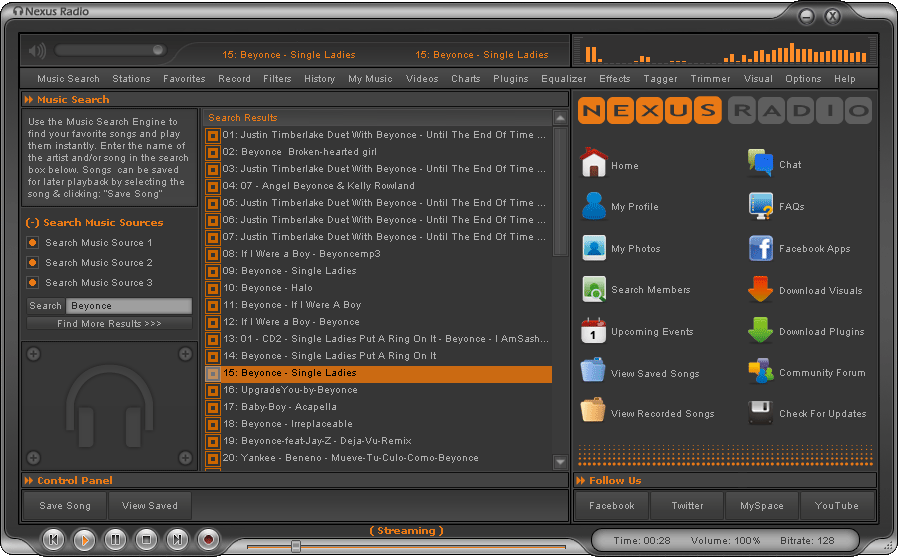The image size is (898, 557).
Task: Click the Download Plugins green arrow icon
Action: 760,330
